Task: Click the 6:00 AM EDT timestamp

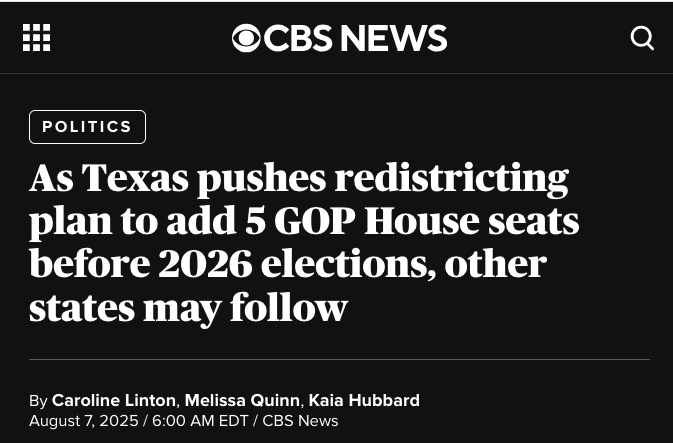Action: [x=200, y=421]
